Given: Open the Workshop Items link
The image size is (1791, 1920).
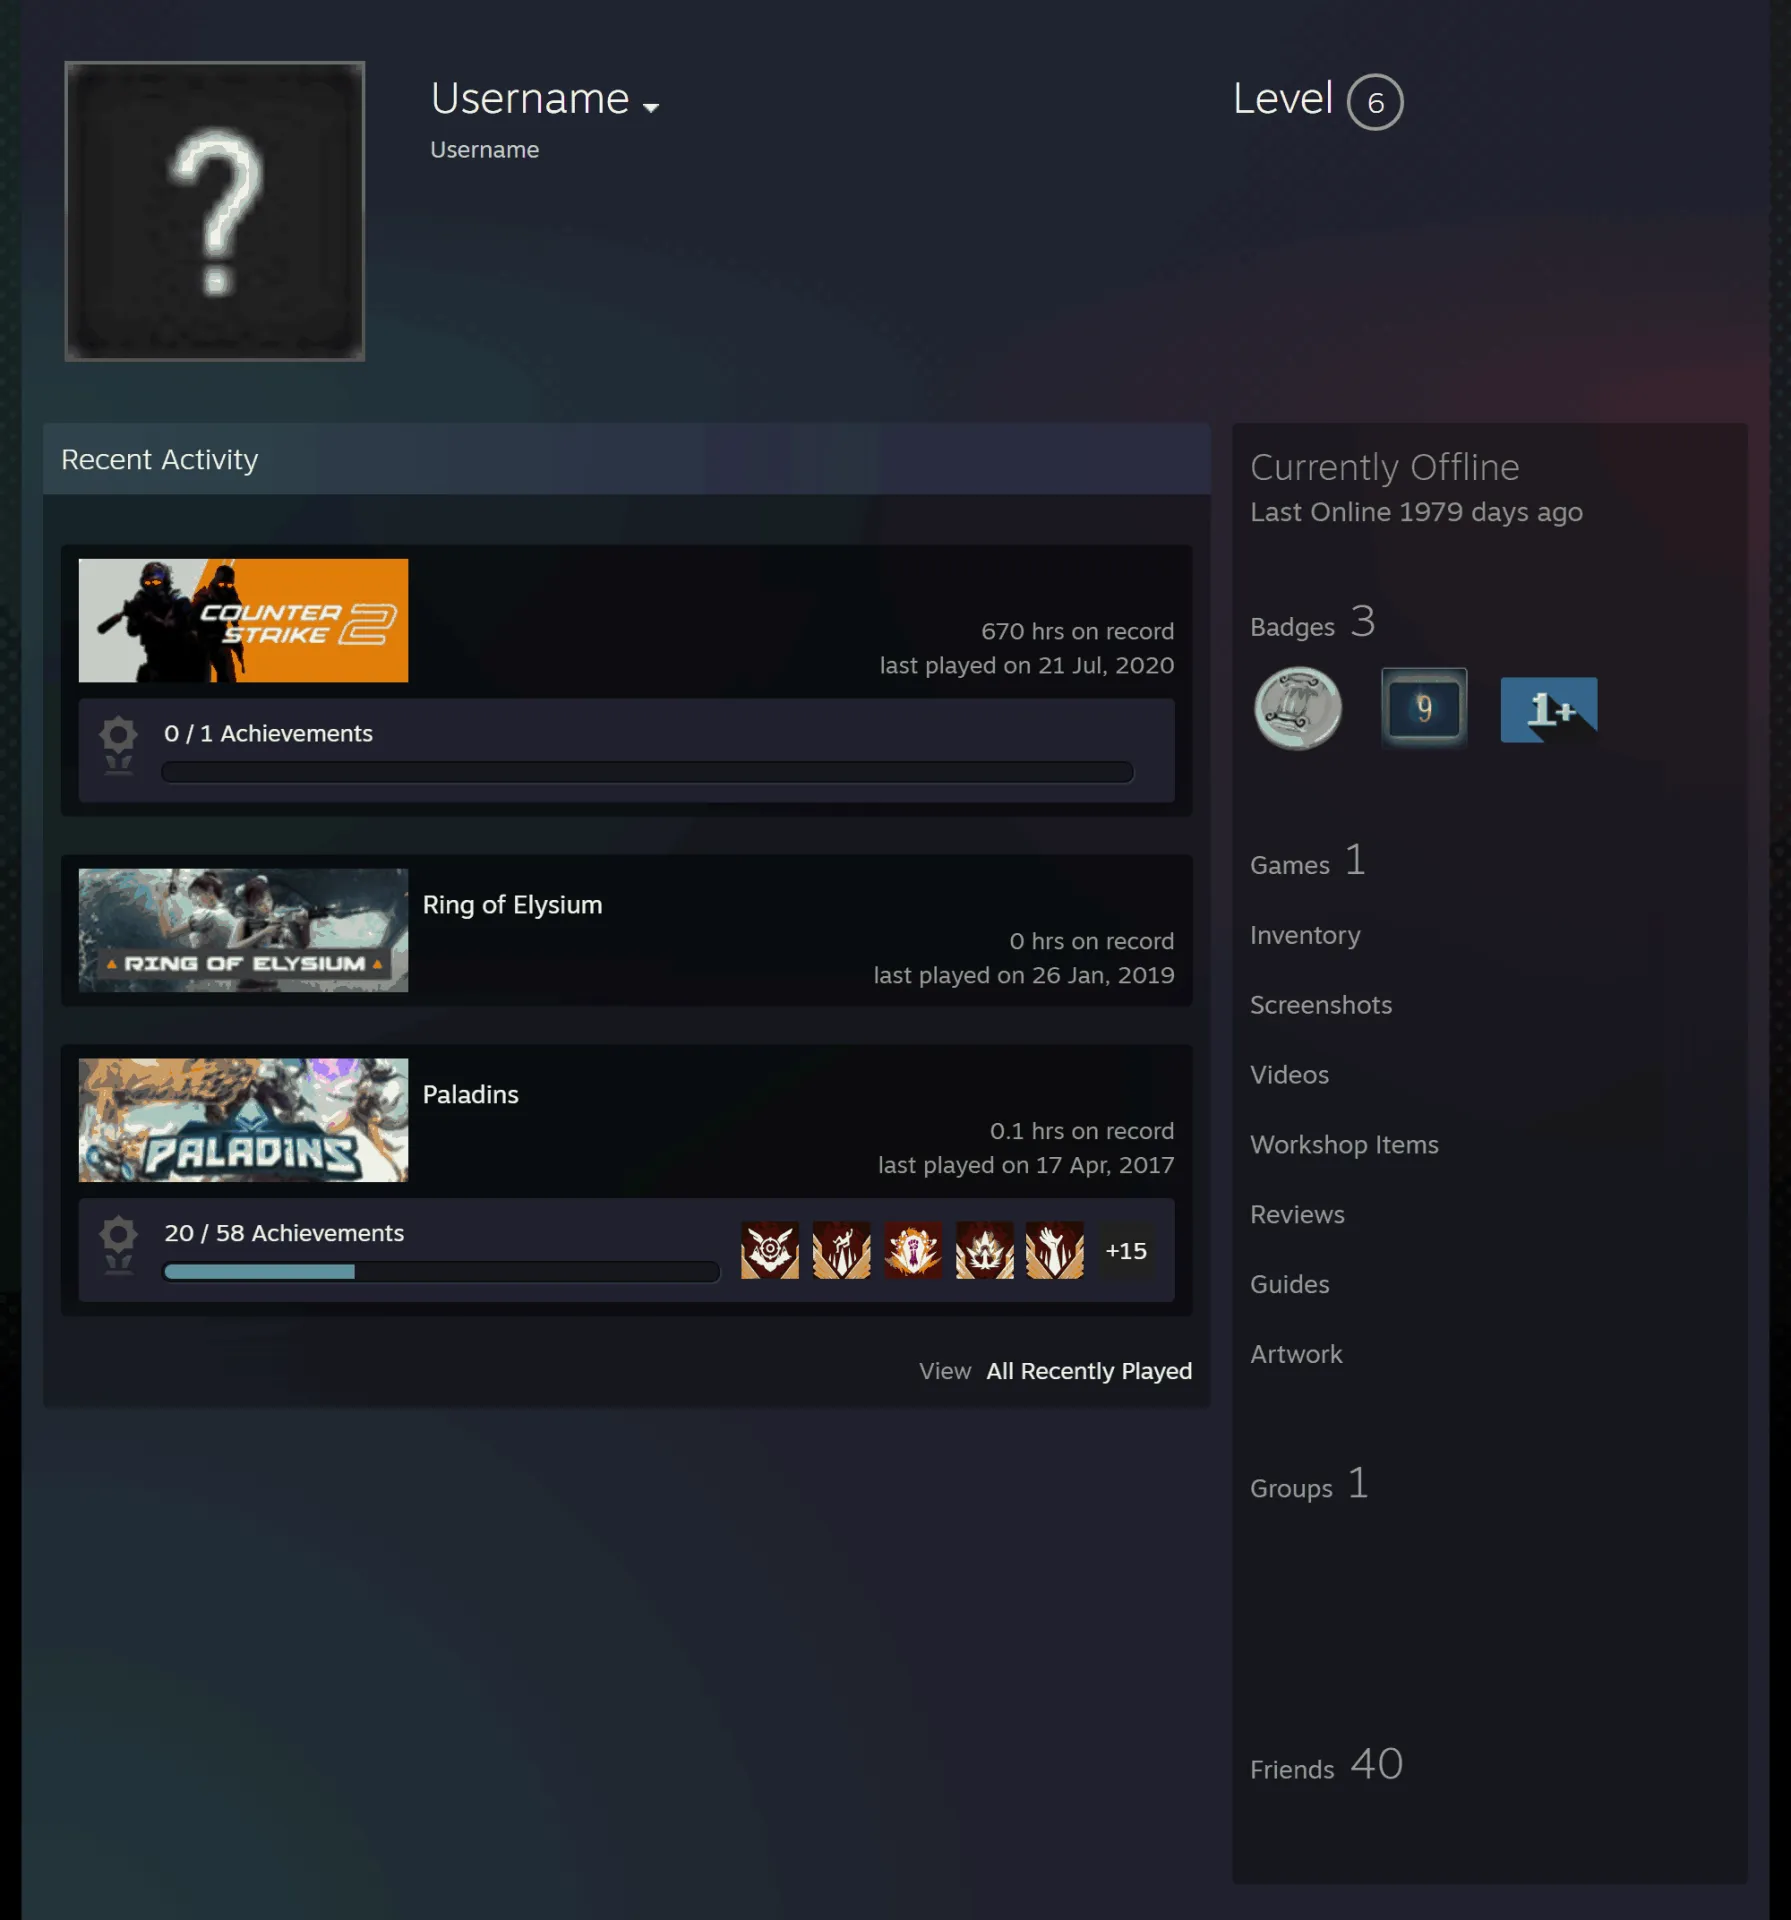Looking at the screenshot, I should tap(1344, 1145).
